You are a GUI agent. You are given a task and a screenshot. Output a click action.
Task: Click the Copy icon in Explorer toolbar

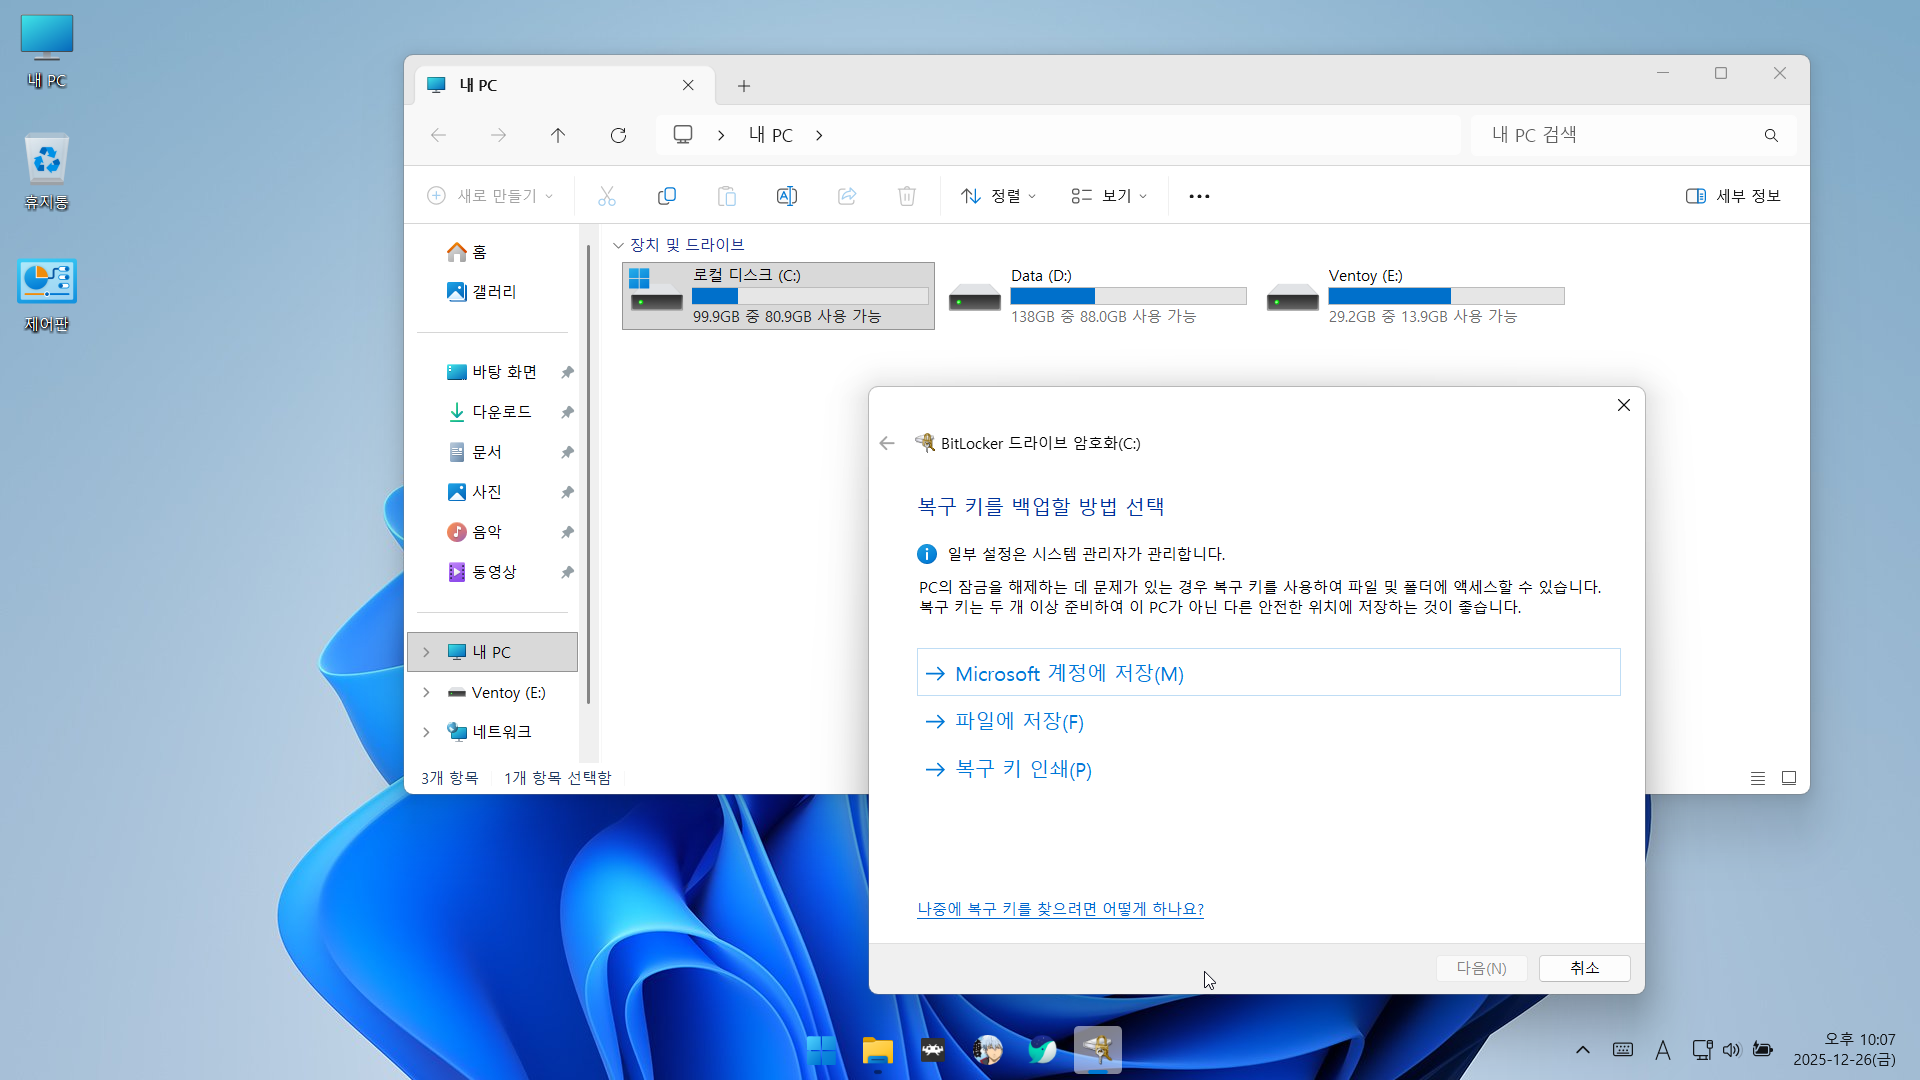click(667, 196)
